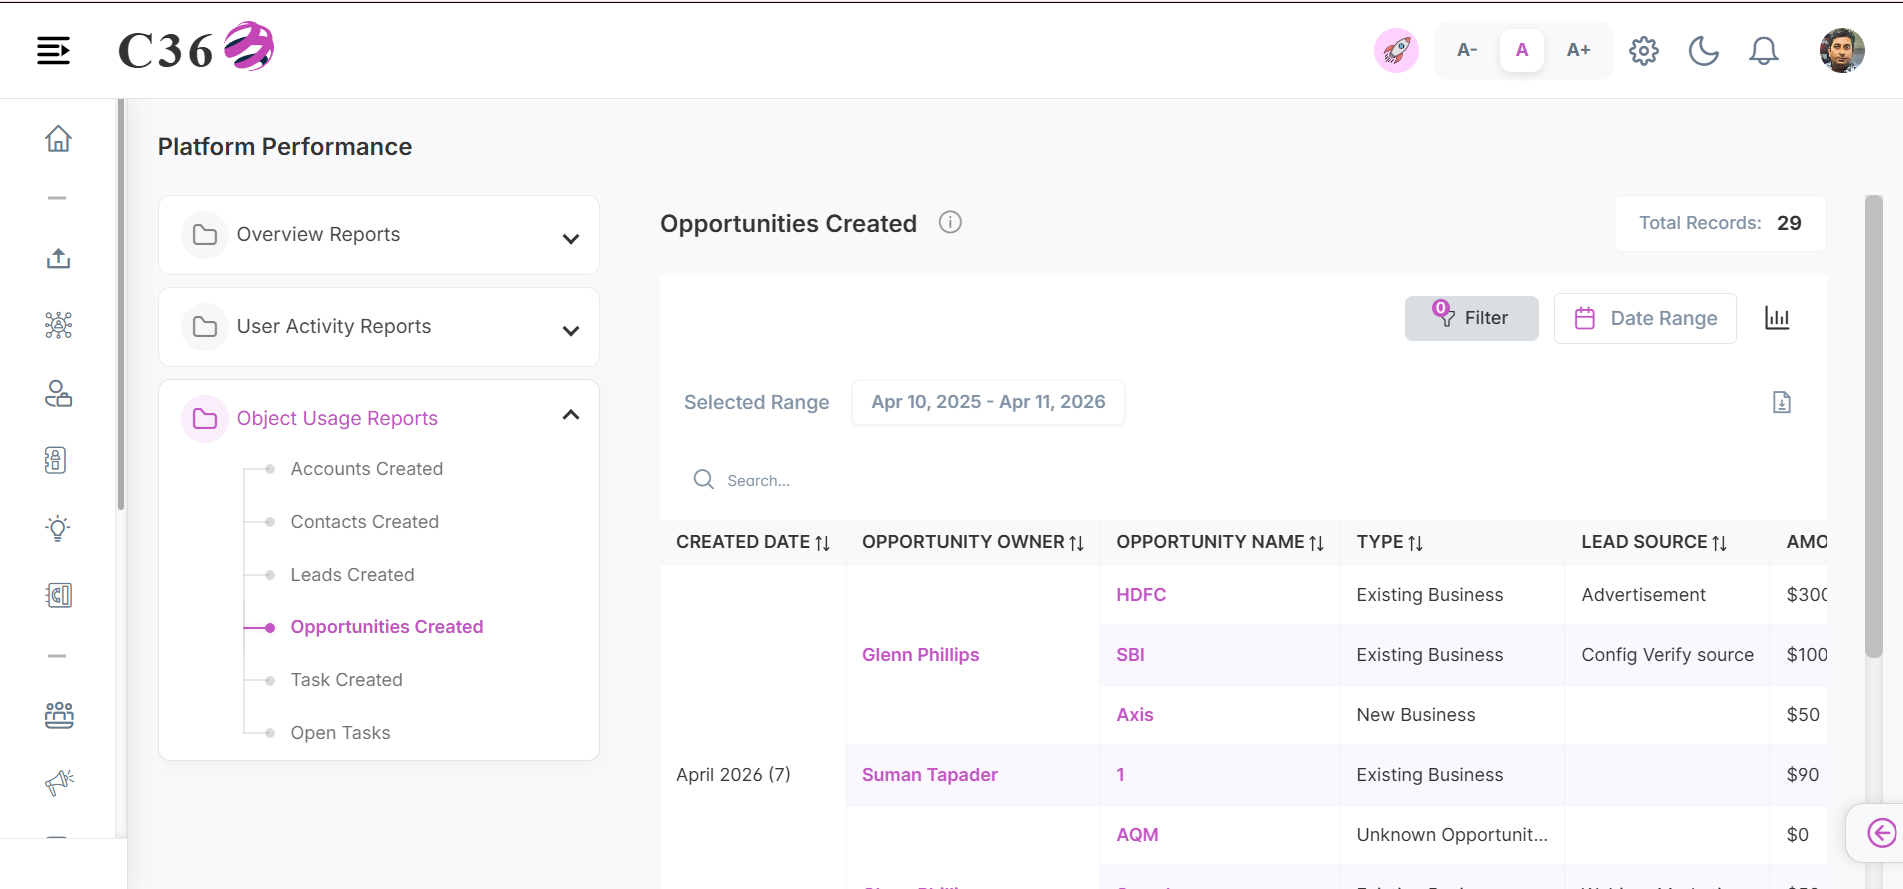Toggle dark mode moon icon
This screenshot has width=1903, height=889.
point(1703,50)
